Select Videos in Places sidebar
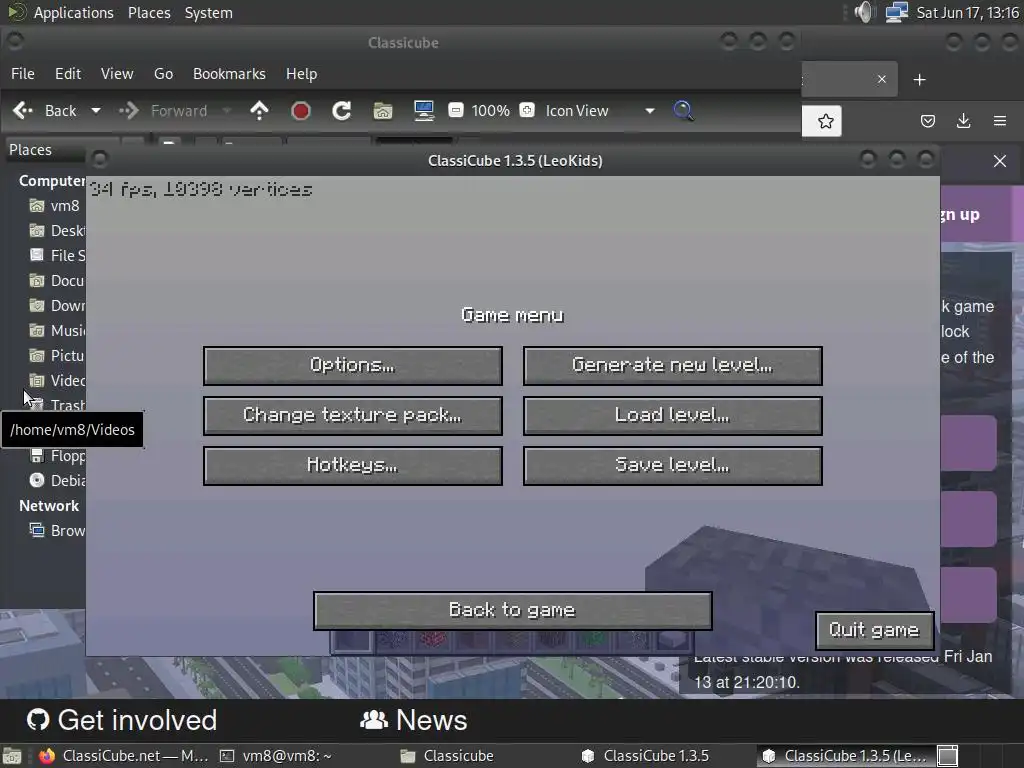Viewport: 1024px width, 768px height. (x=57, y=381)
